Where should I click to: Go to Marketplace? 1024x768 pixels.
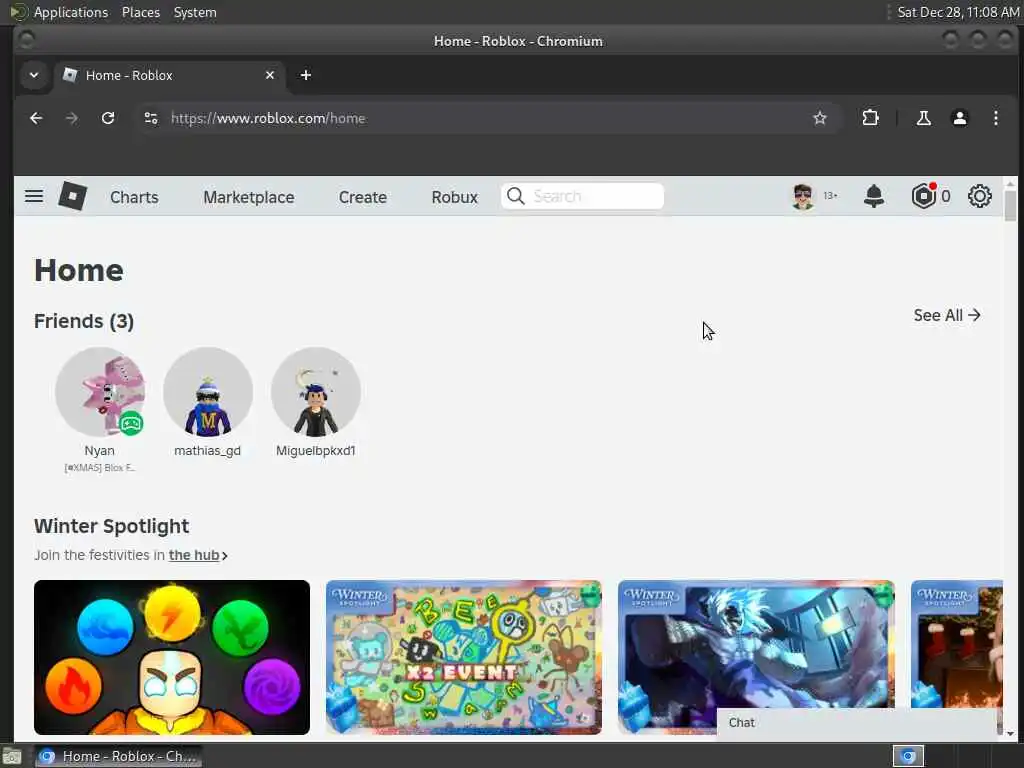coord(248,197)
